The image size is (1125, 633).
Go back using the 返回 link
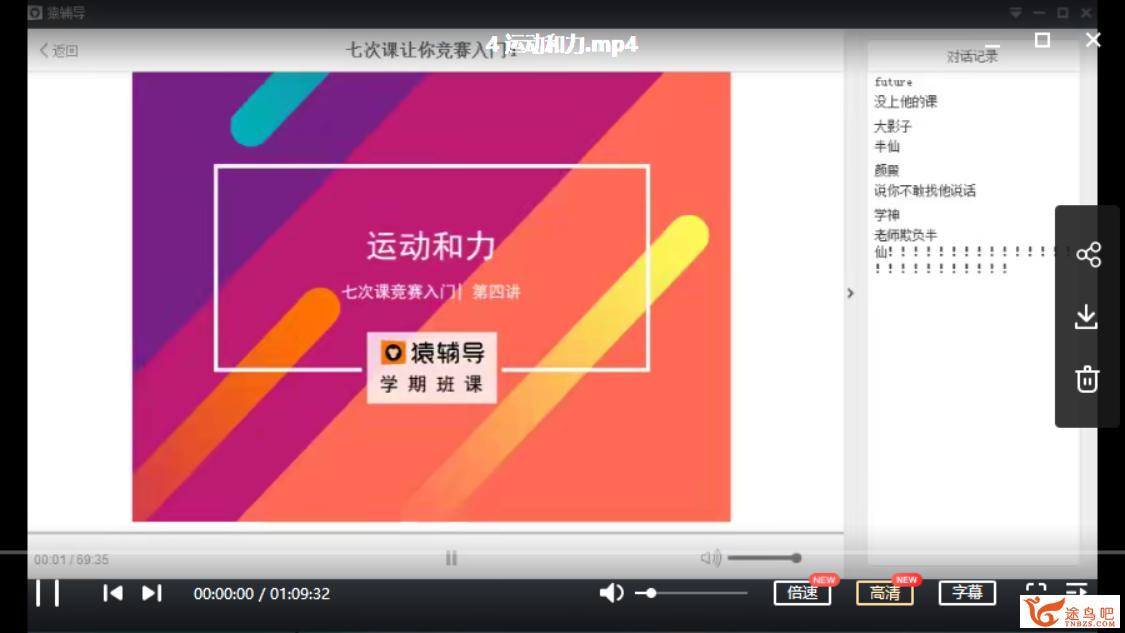click(x=59, y=50)
